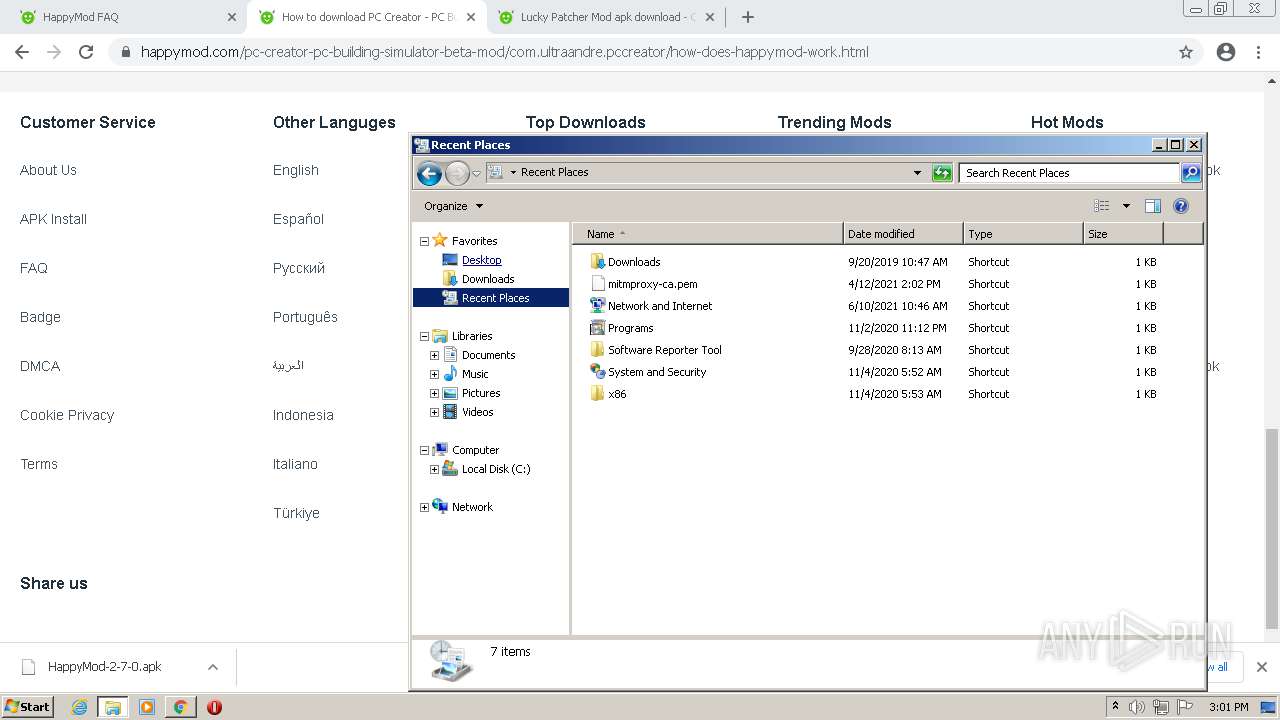Open the Start menu
Screen dimensions: 1280x720
[27, 707]
